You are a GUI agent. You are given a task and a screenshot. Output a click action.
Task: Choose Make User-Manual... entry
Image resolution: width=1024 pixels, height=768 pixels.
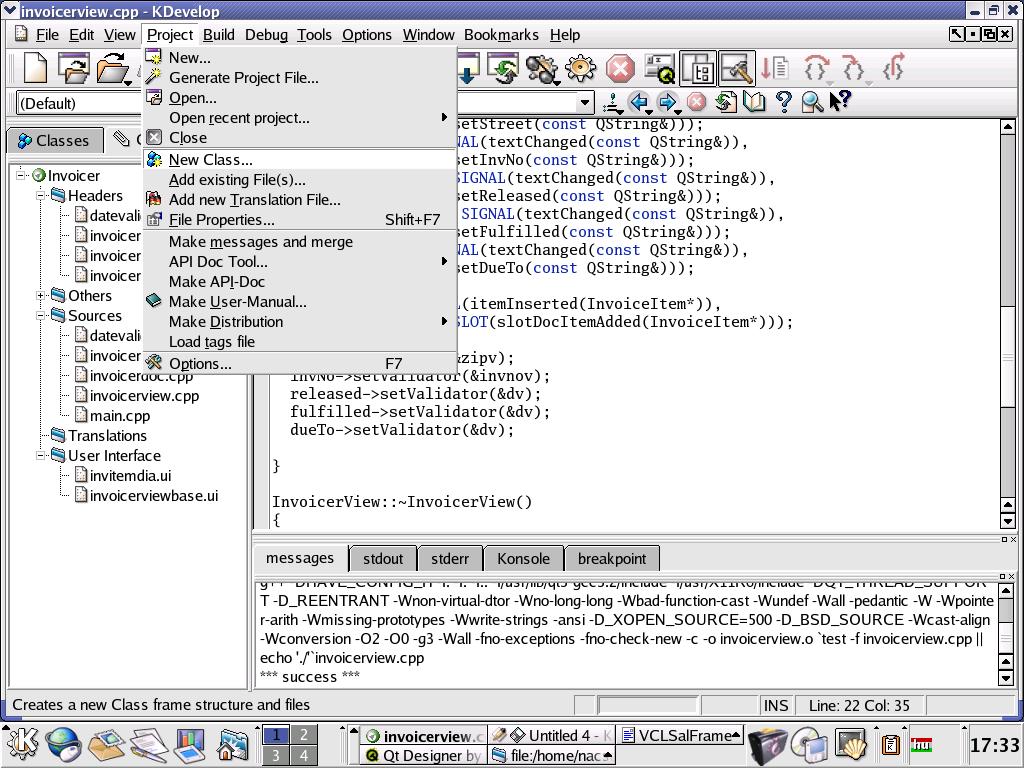click(x=299, y=302)
